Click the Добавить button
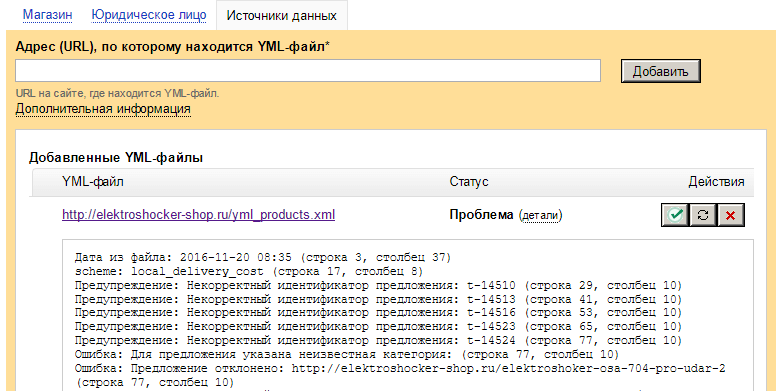This screenshot has width=780, height=391. [x=661, y=71]
